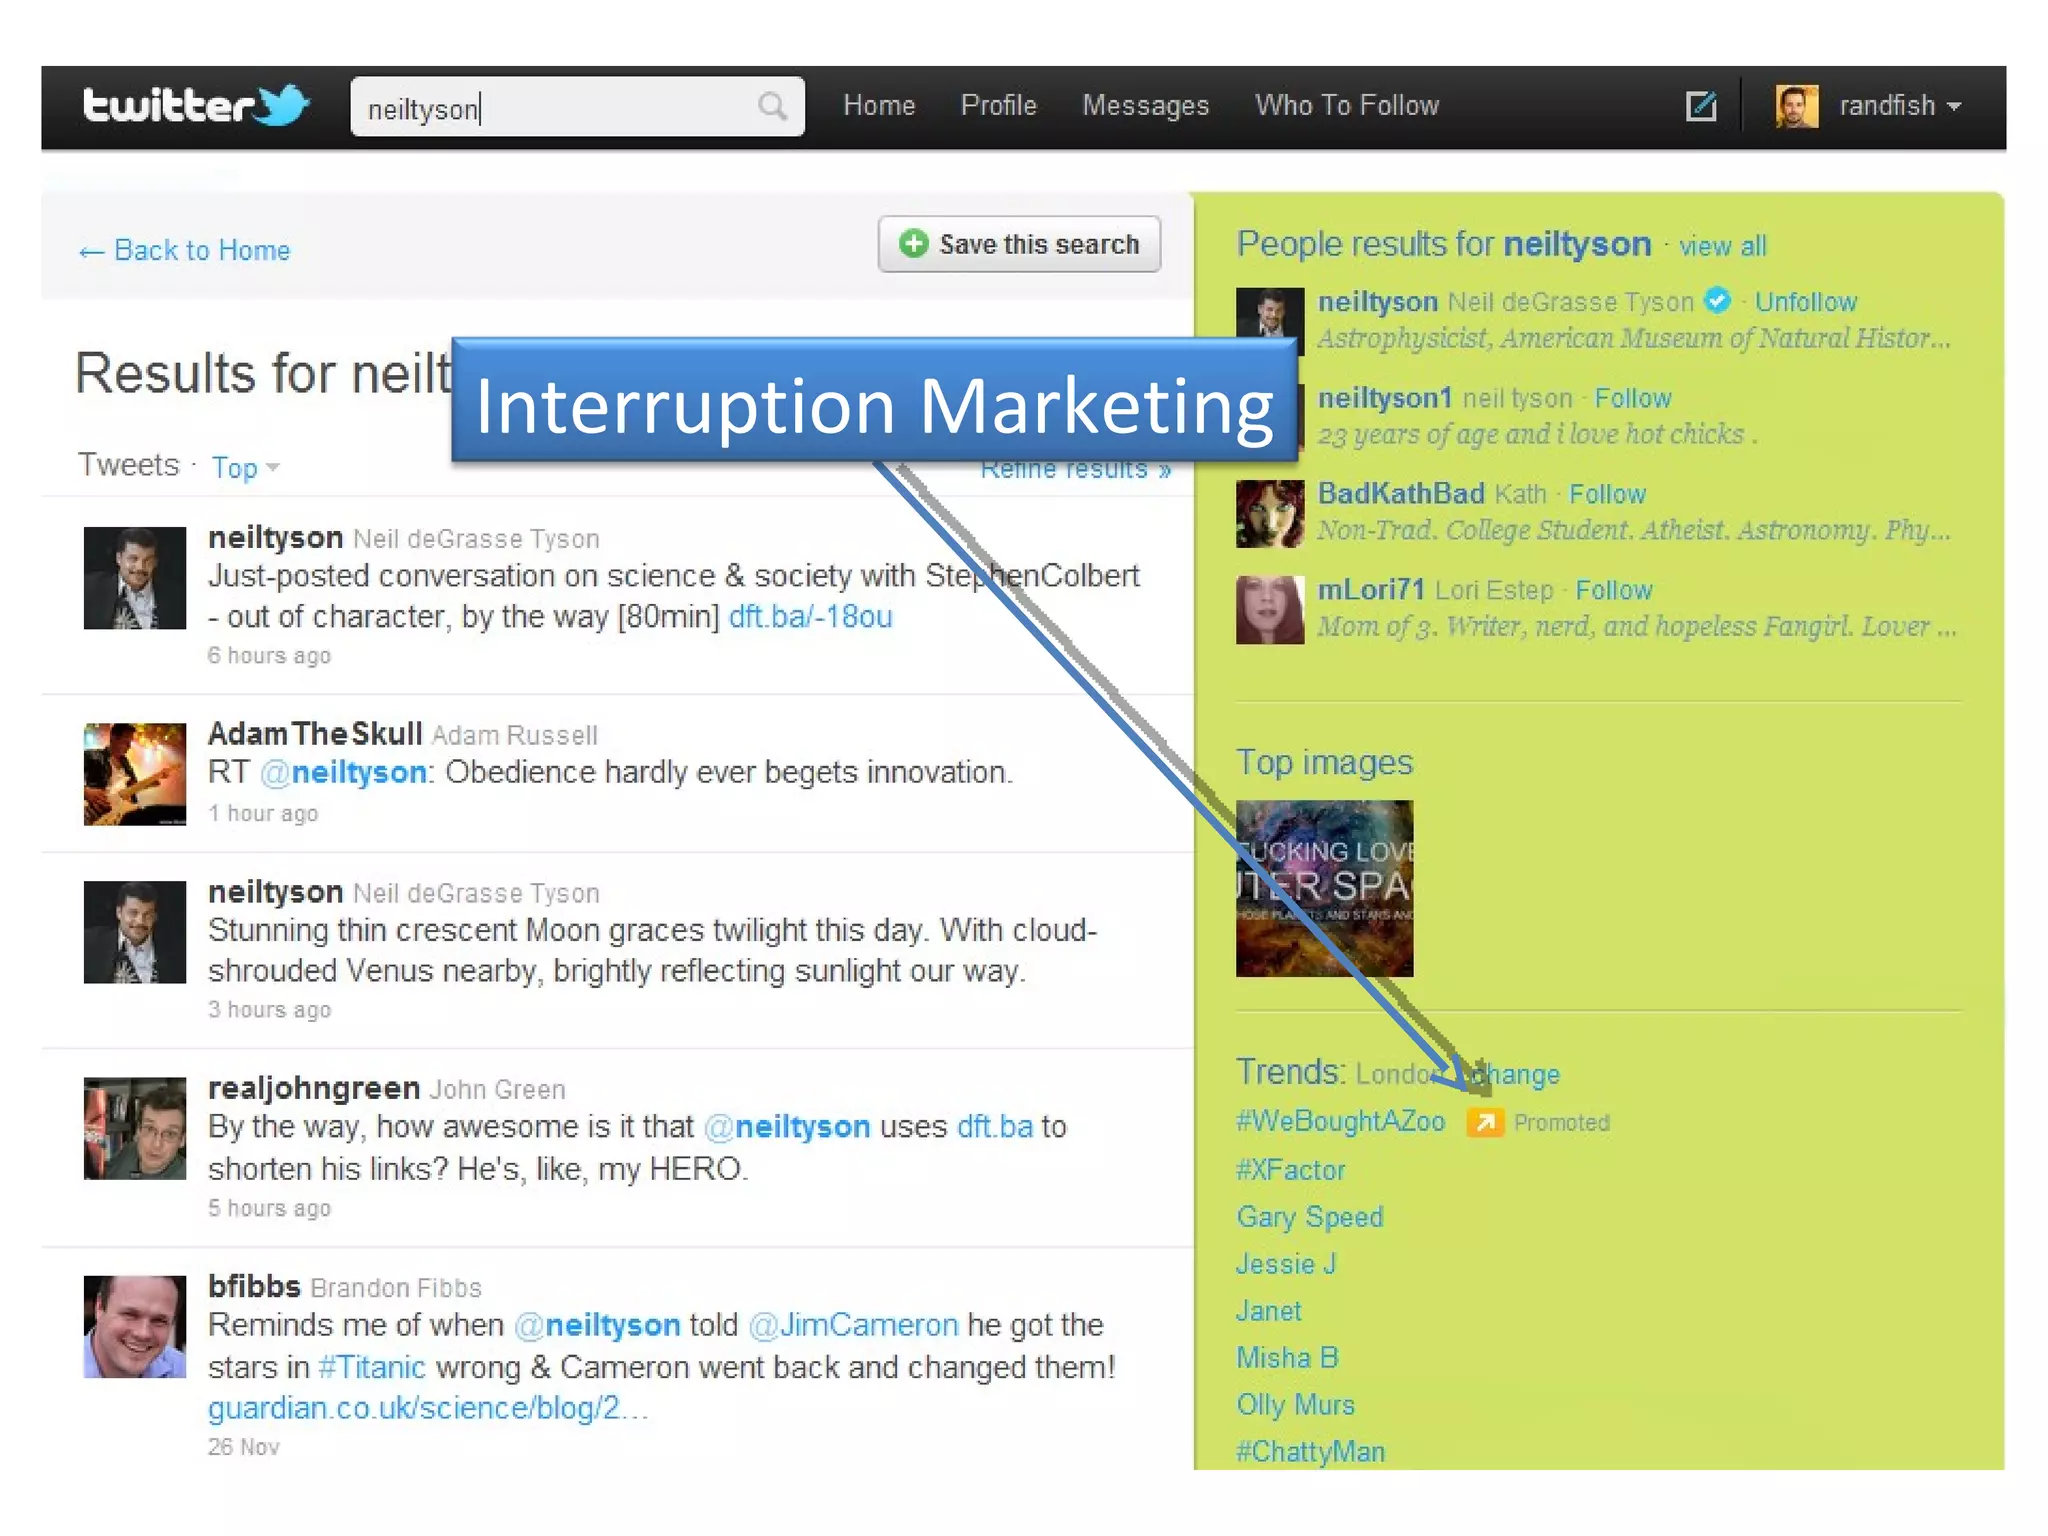Open the #ChattyMan trend
The height and width of the screenshot is (1536, 2048).
(x=1310, y=1452)
